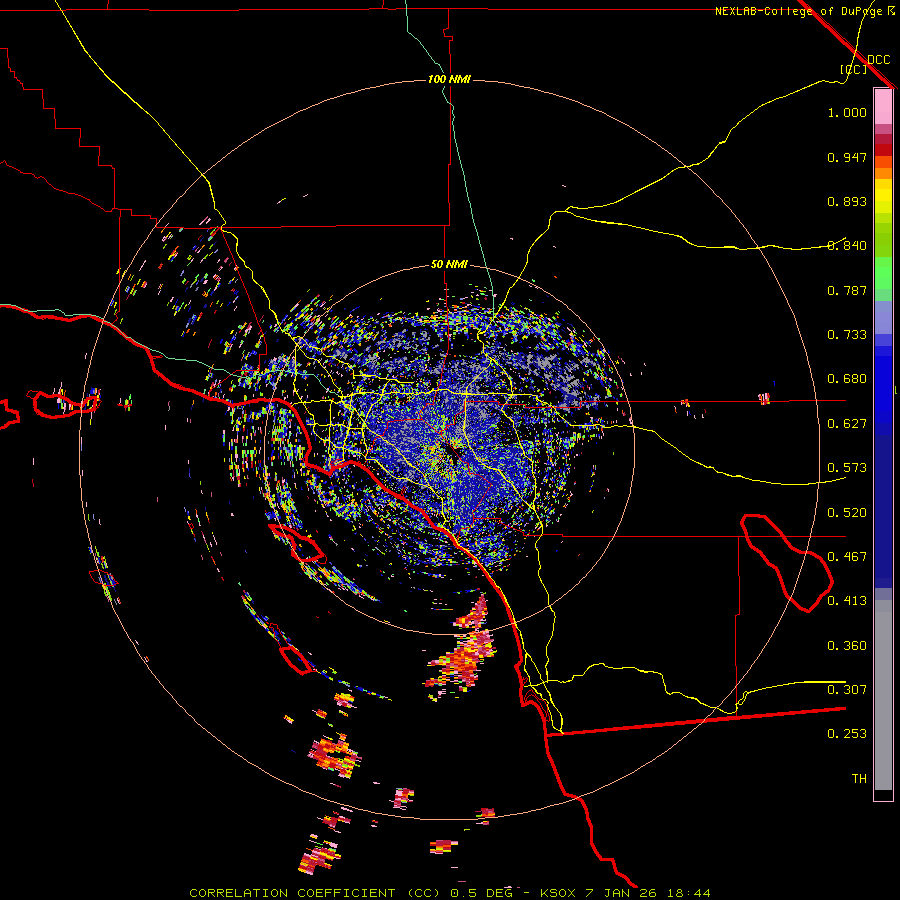The image size is (900, 900).
Task: Click the 1.000 scale value
Action: (847, 112)
